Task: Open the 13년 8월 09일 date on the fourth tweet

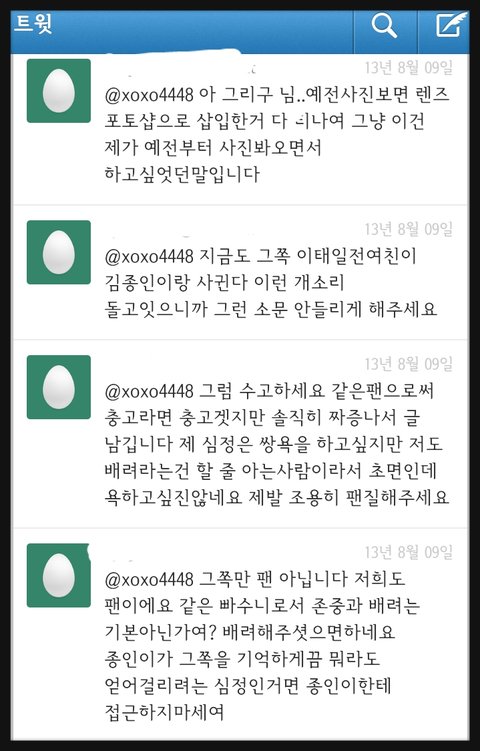Action: click(x=409, y=552)
